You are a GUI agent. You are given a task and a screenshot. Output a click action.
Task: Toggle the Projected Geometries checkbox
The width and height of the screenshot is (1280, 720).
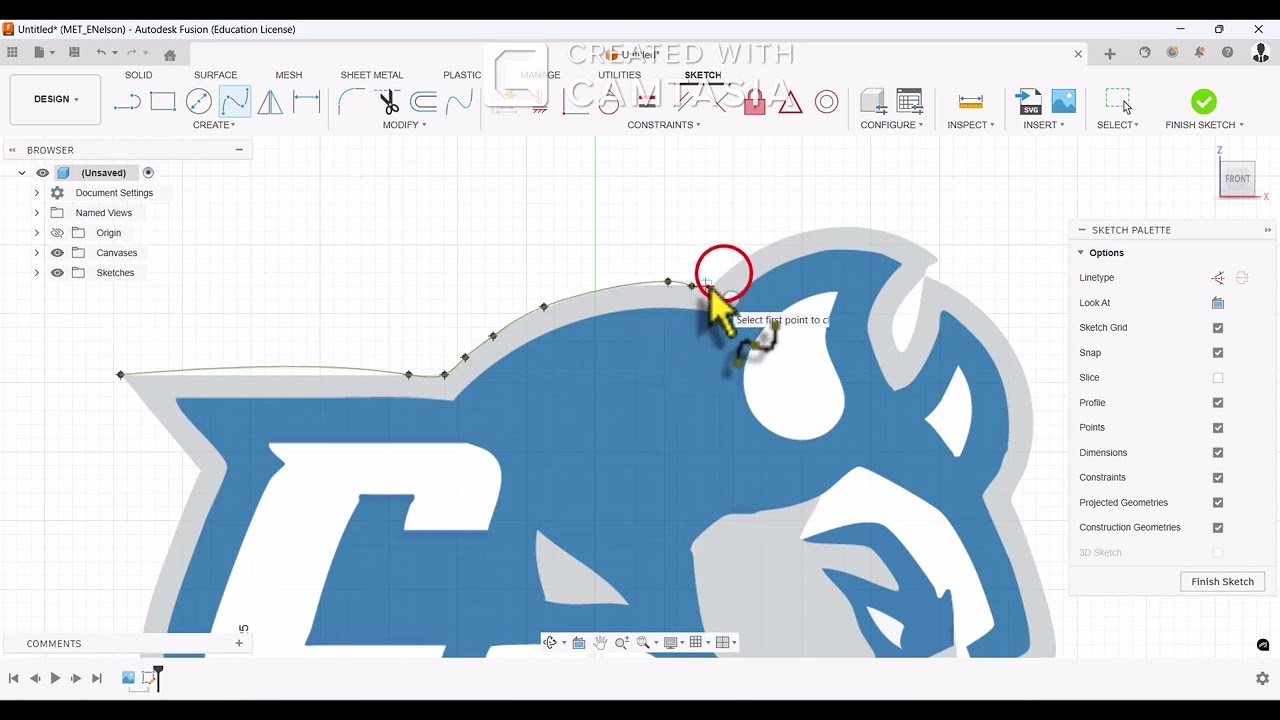pyautogui.click(x=1218, y=503)
